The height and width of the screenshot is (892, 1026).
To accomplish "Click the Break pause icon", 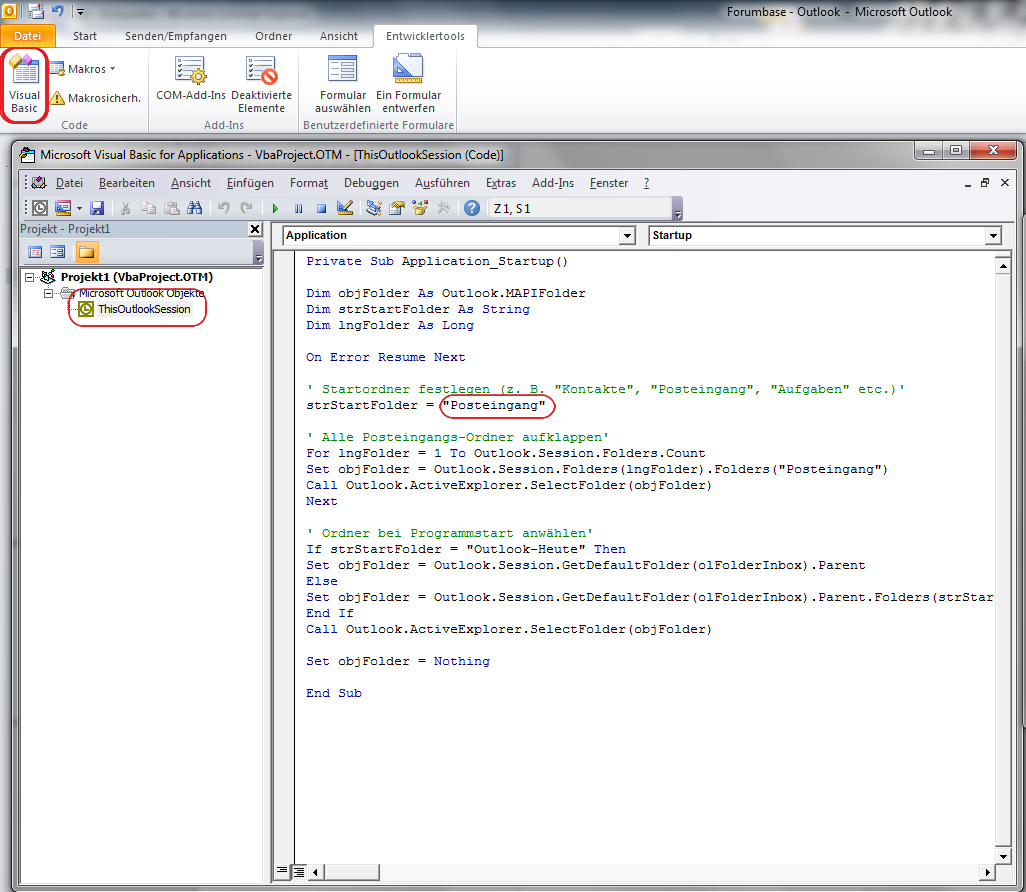I will [298, 208].
